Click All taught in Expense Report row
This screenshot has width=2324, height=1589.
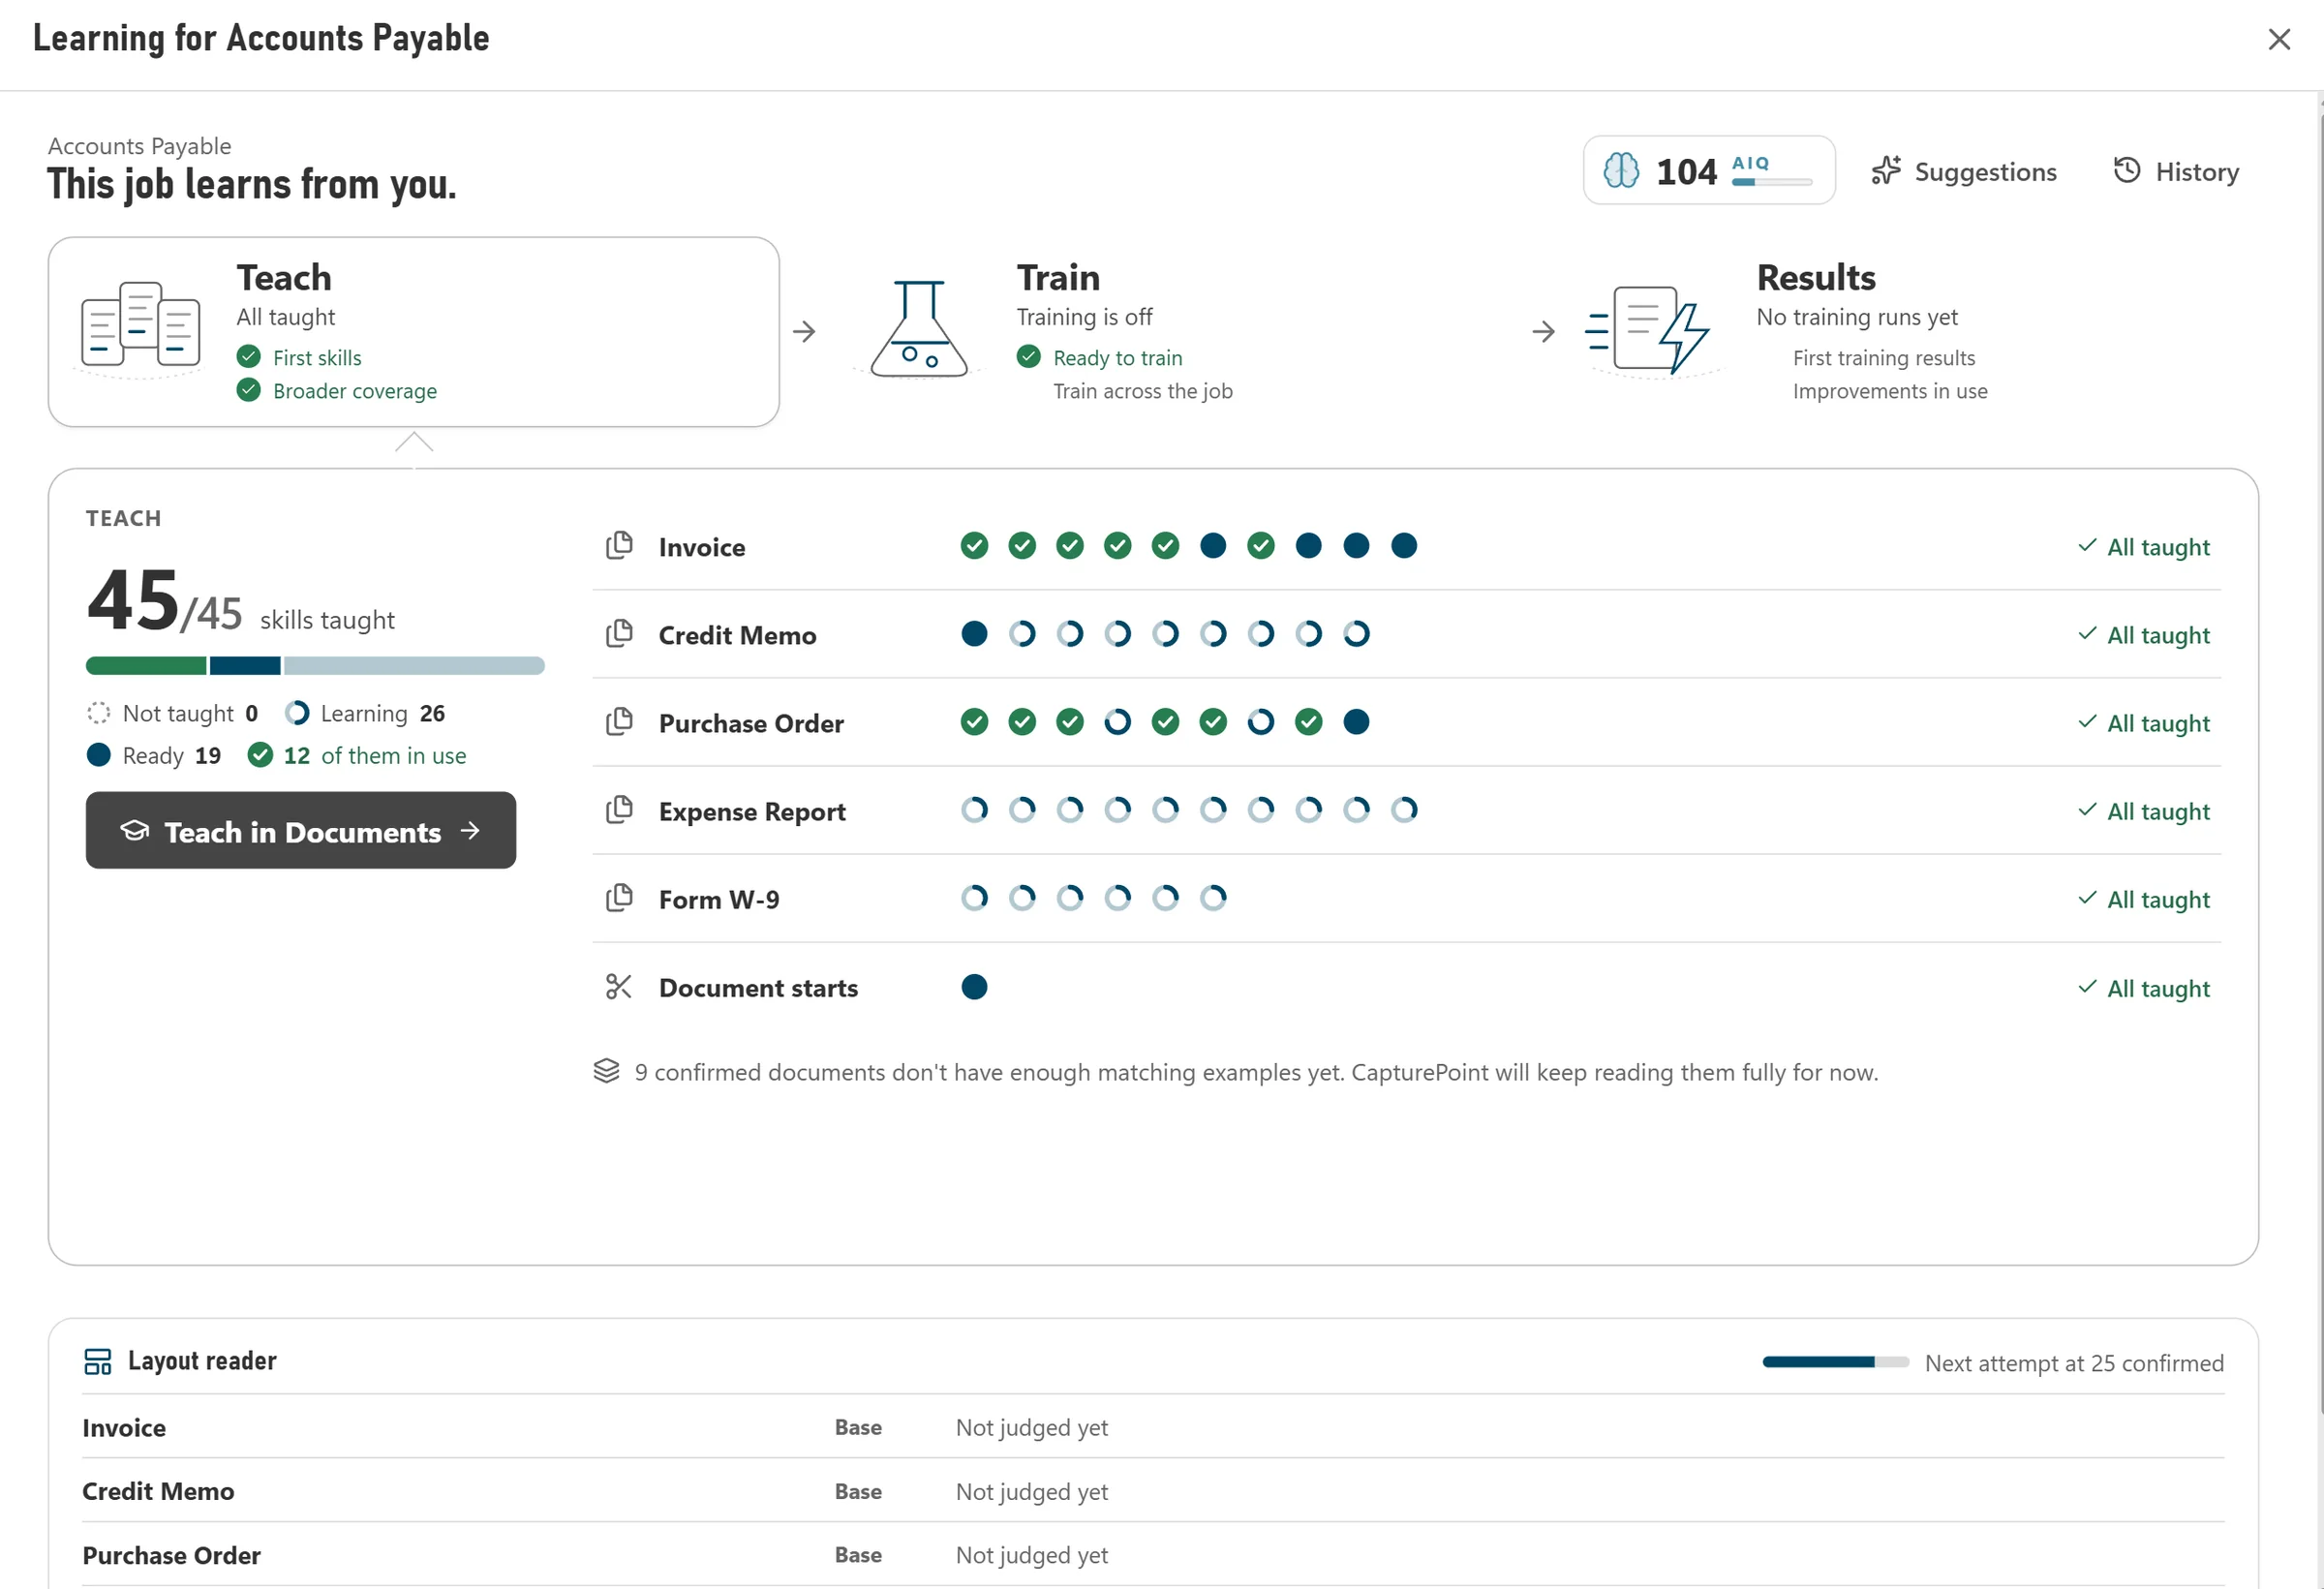click(2144, 811)
